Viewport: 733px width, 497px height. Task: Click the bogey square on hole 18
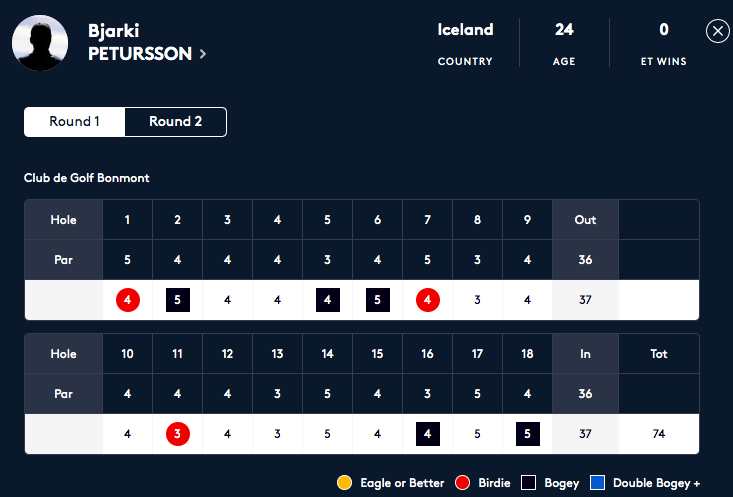[x=528, y=434]
